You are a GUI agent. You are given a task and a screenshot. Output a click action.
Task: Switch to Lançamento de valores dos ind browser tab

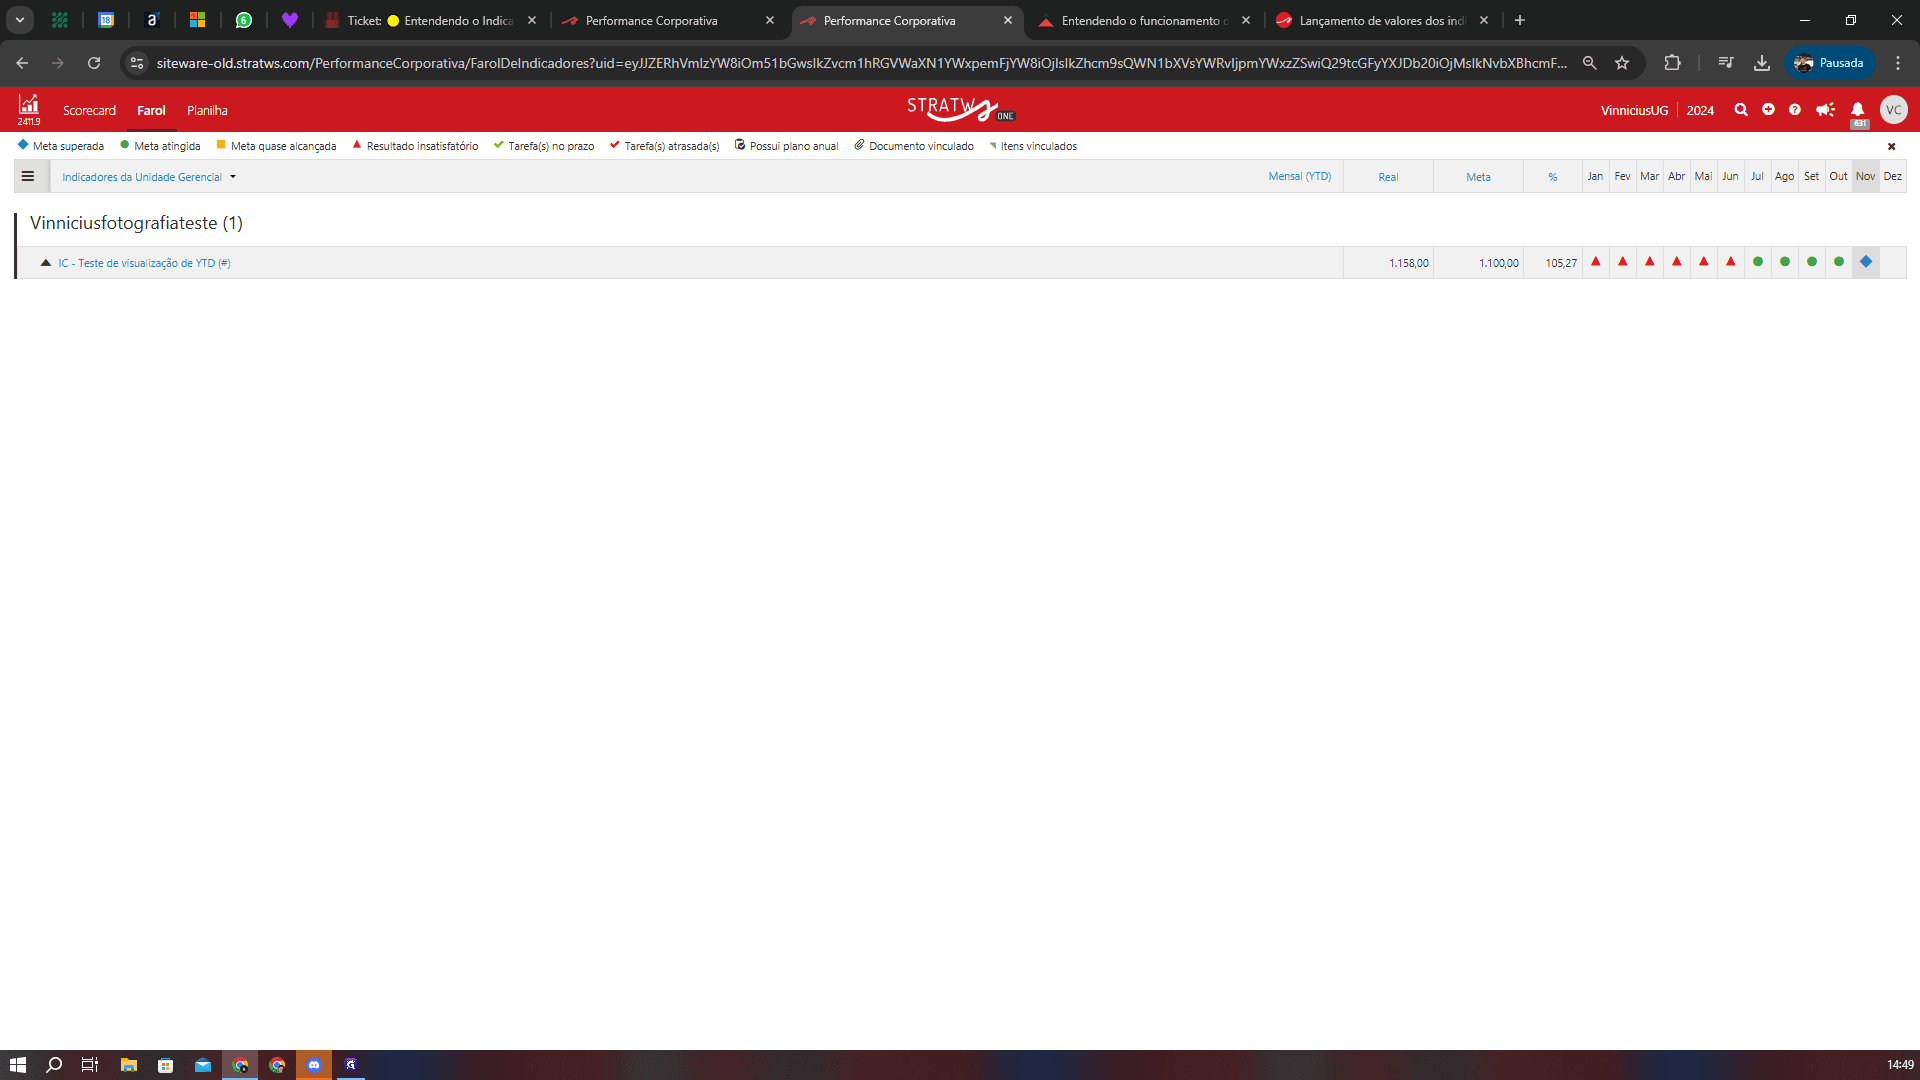[x=1381, y=20]
